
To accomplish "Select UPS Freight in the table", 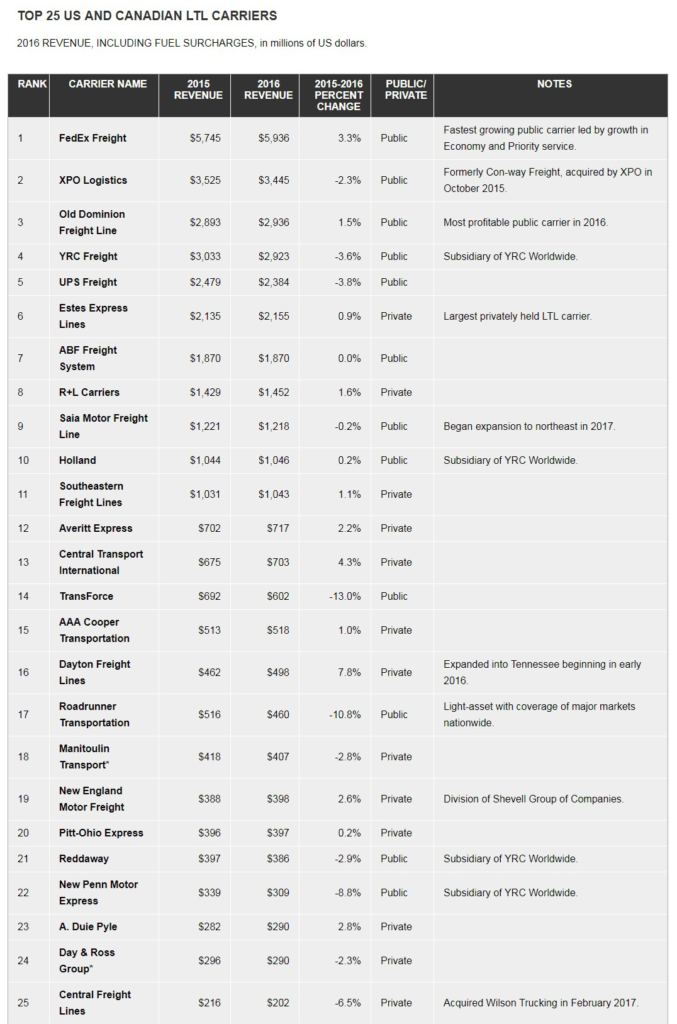I will pos(88,282).
